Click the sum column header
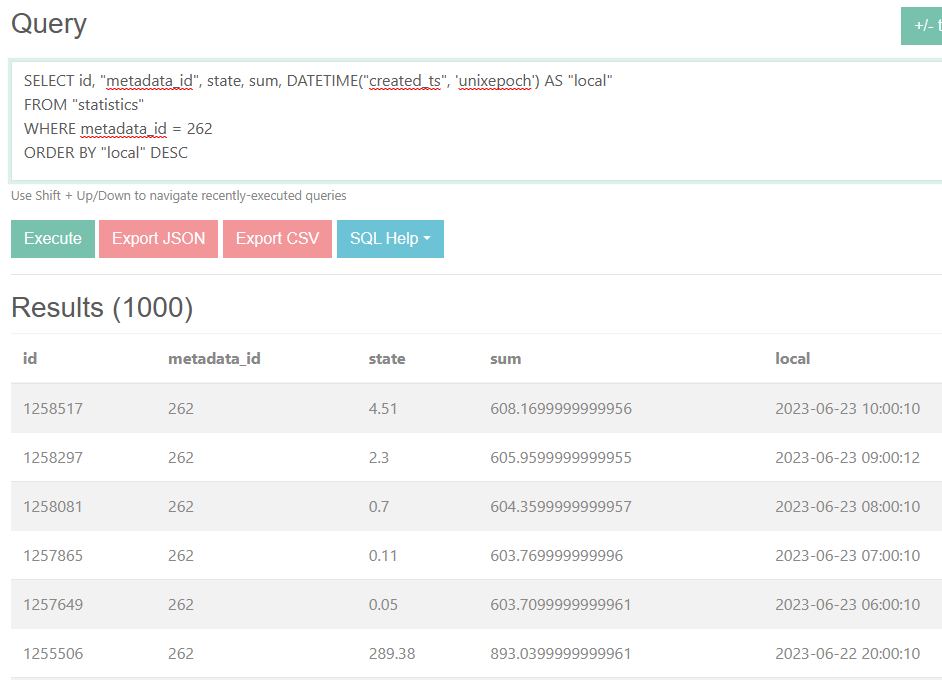 click(506, 359)
